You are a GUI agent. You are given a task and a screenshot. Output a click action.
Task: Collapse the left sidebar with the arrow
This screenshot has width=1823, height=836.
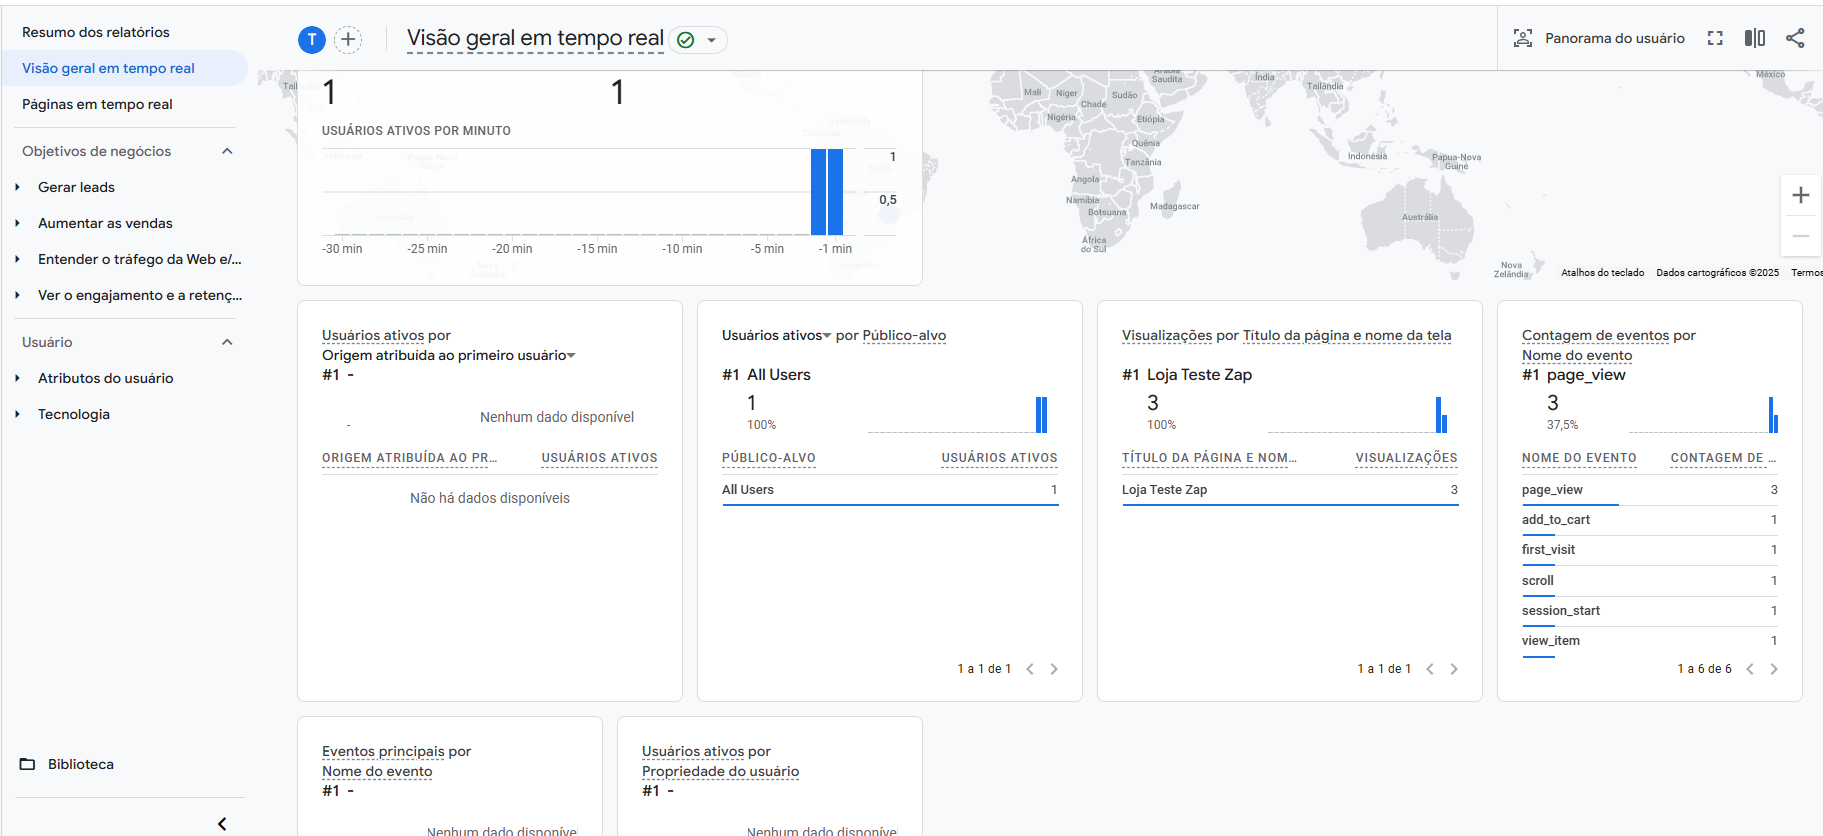click(x=222, y=823)
